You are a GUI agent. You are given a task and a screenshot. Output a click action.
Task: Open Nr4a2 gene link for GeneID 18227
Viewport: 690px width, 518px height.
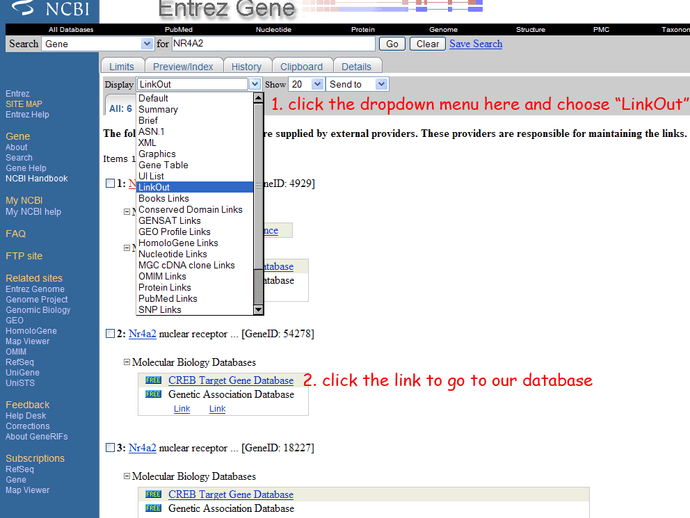click(142, 448)
